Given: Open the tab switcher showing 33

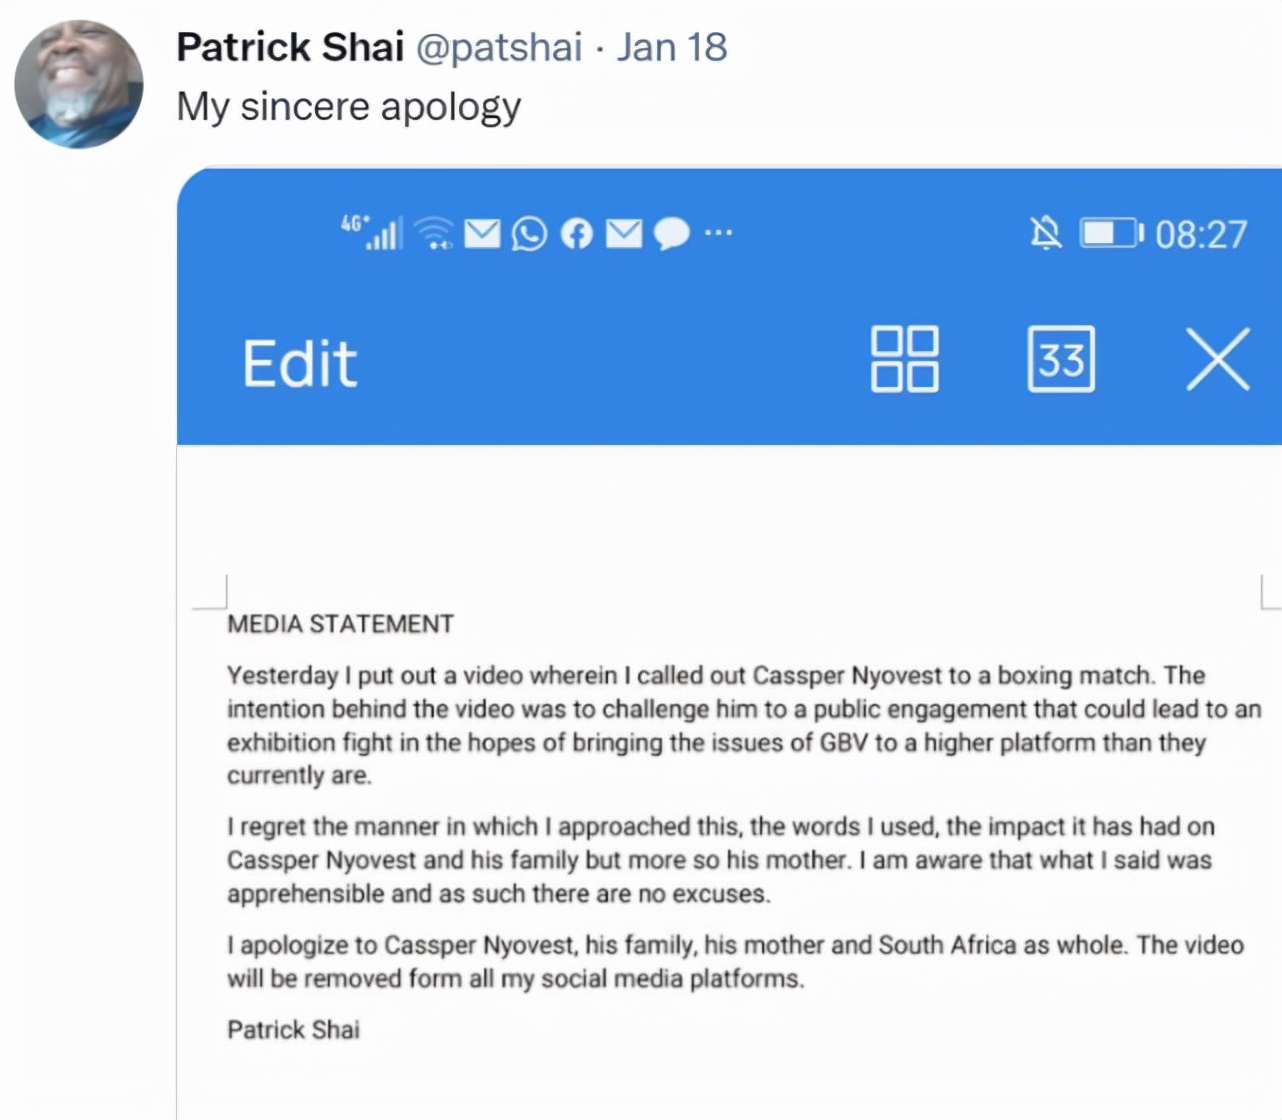Looking at the screenshot, I should tap(1061, 360).
